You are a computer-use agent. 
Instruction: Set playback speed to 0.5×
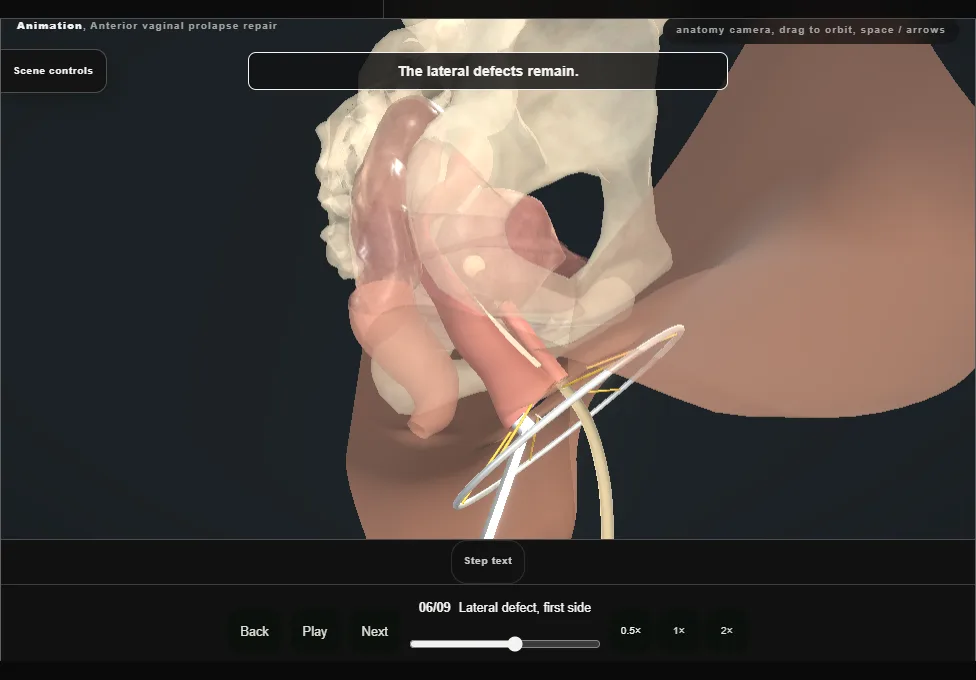(631, 631)
